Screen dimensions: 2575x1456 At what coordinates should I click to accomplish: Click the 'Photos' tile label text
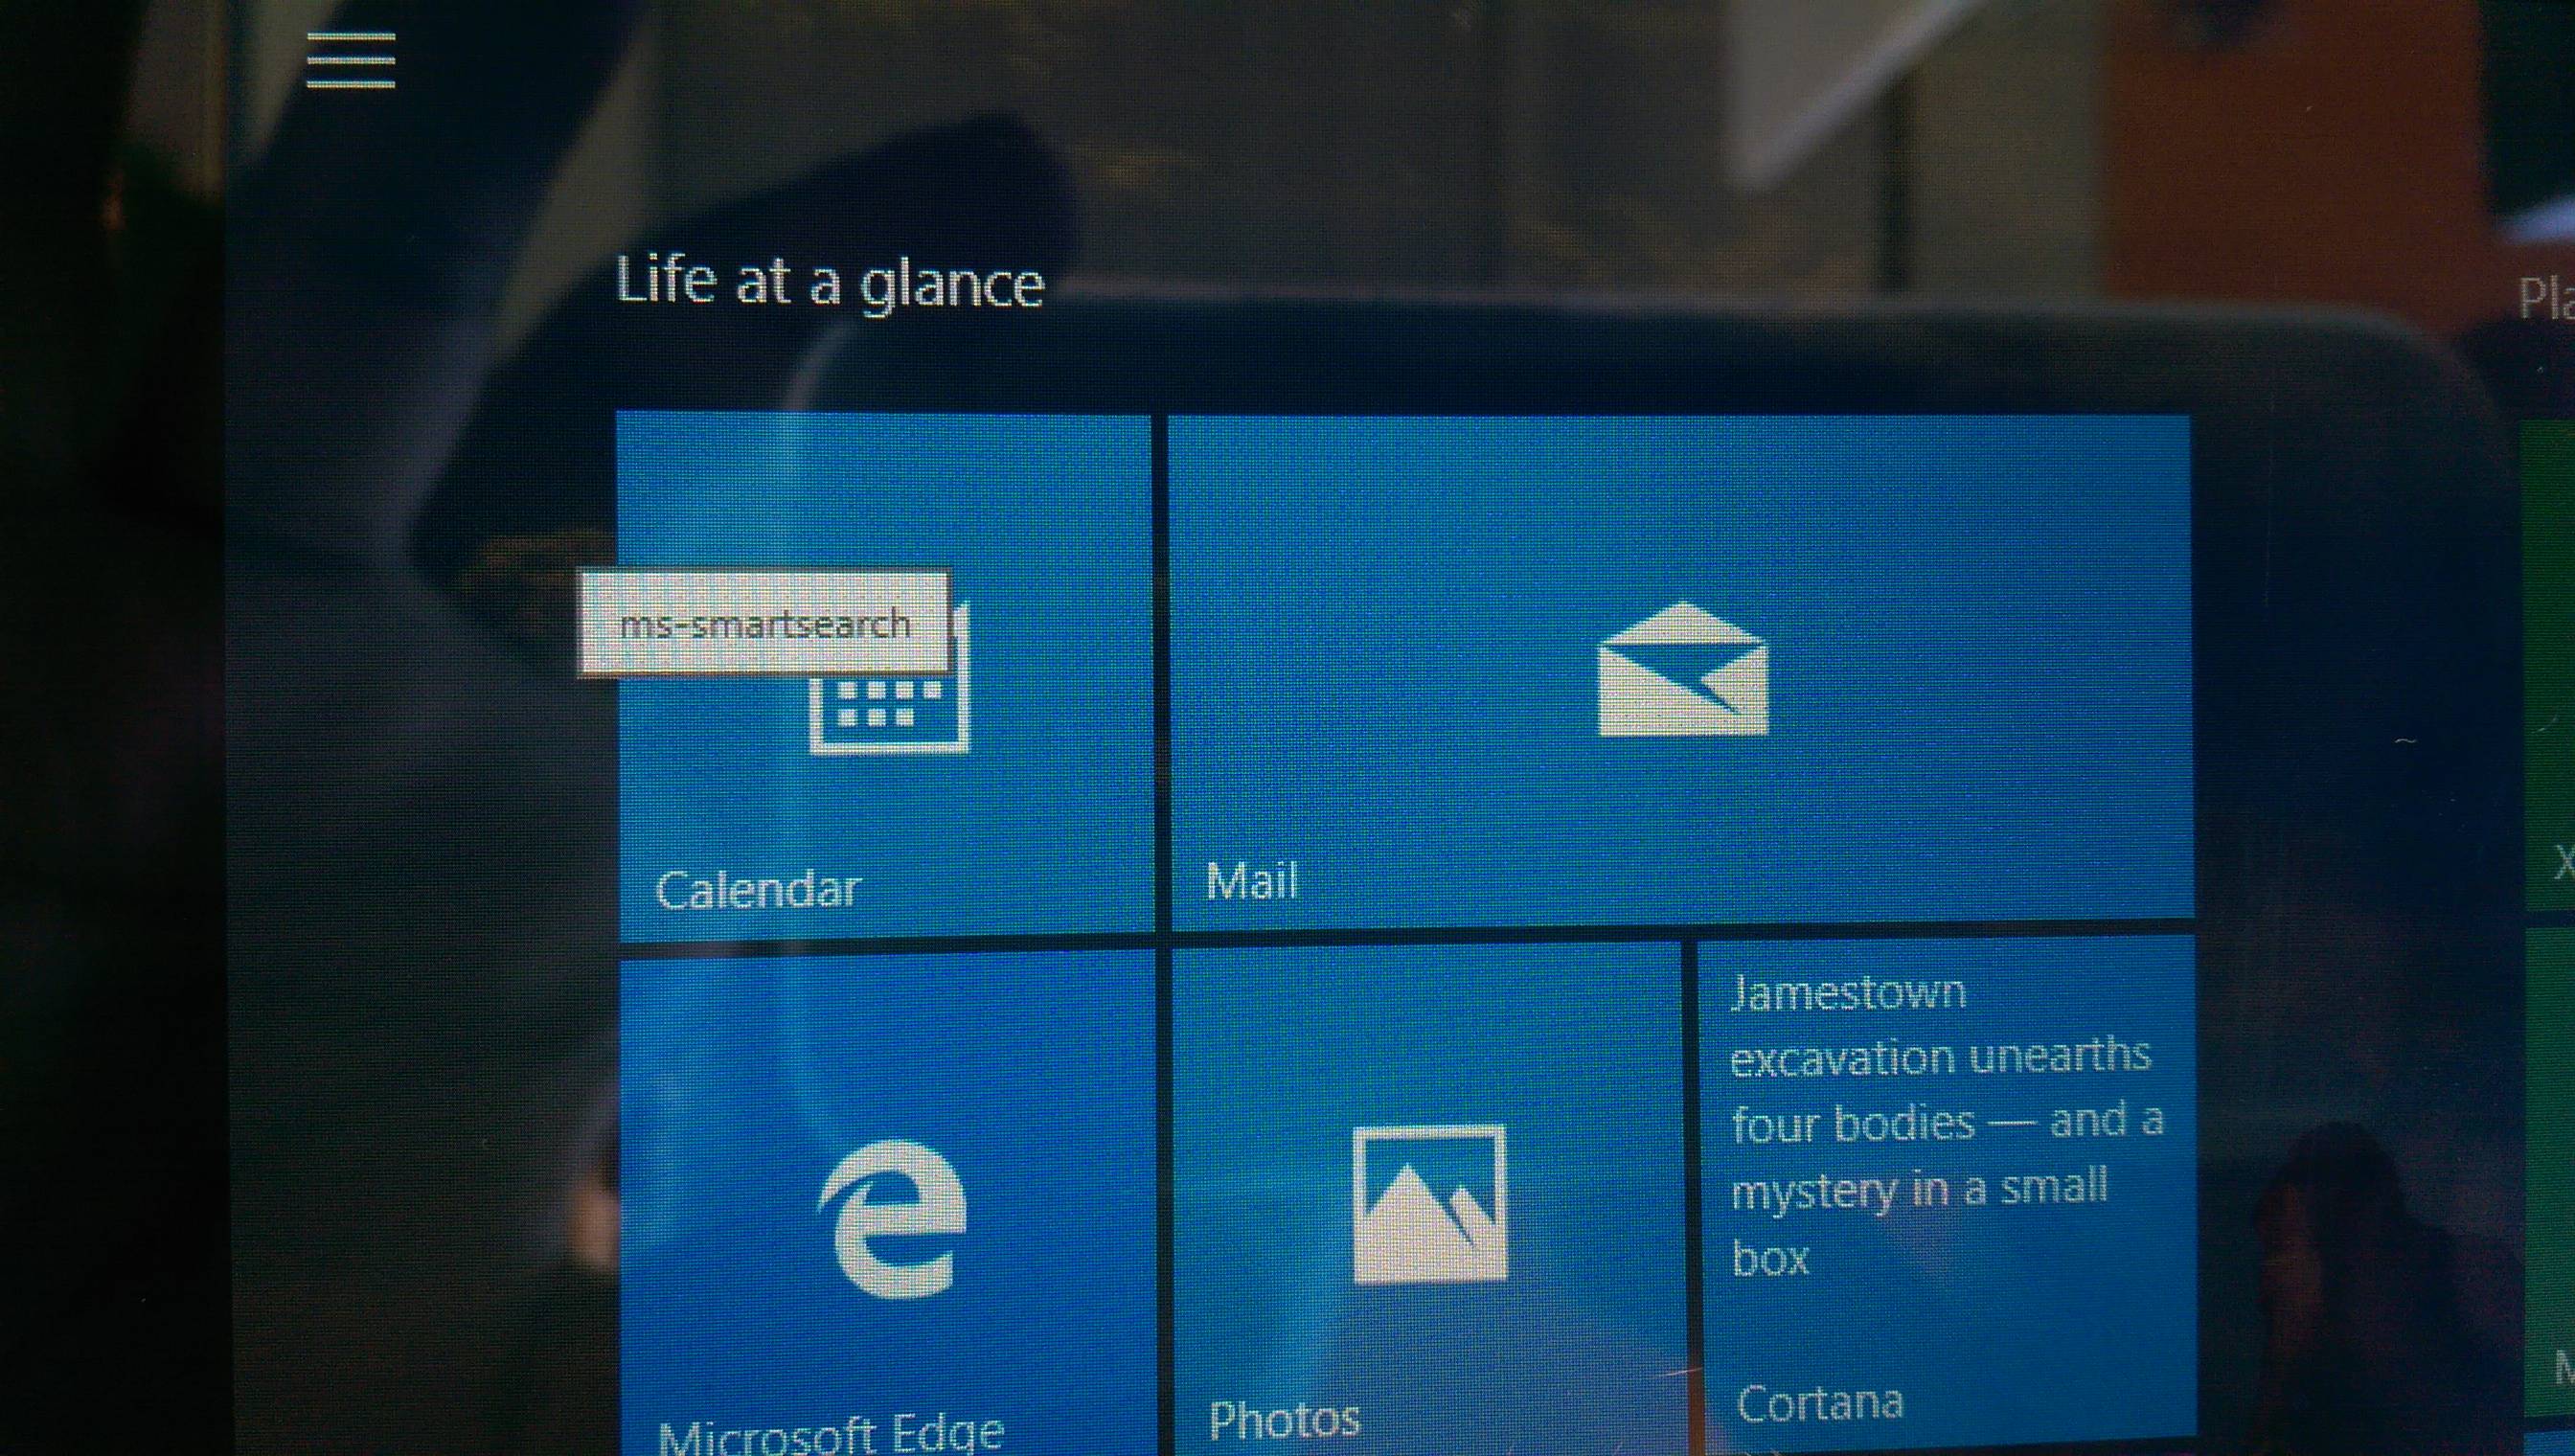click(x=1284, y=1420)
